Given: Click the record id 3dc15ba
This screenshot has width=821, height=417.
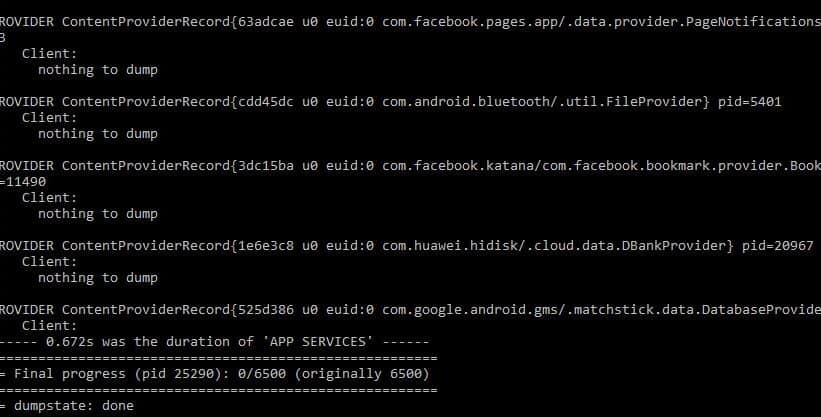Looking at the screenshot, I should 266,166.
